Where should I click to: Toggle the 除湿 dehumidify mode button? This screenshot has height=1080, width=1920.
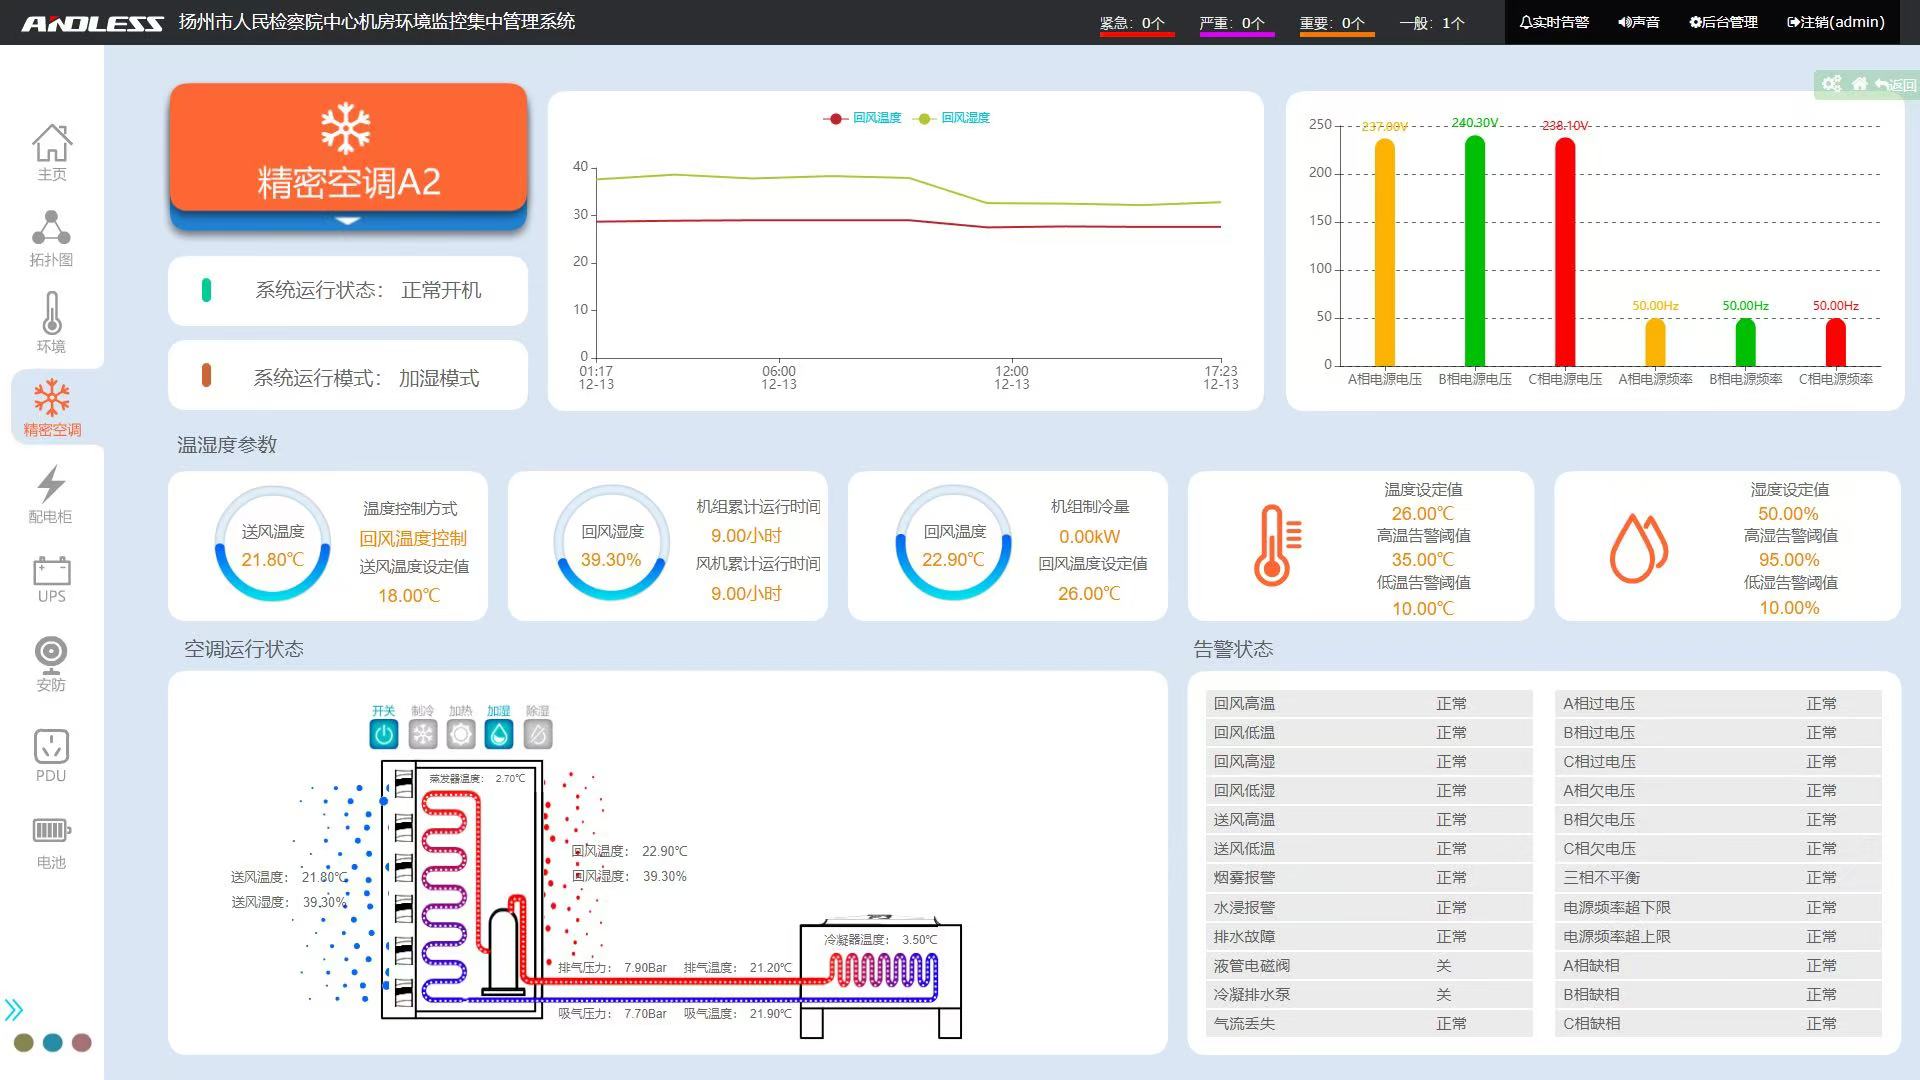tap(538, 734)
